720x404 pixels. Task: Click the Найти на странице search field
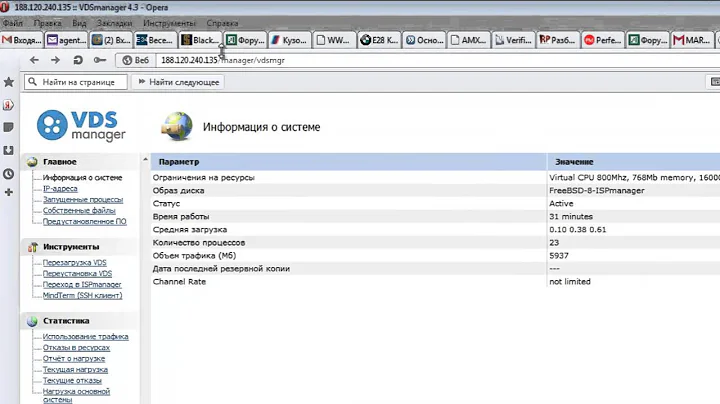(76, 82)
